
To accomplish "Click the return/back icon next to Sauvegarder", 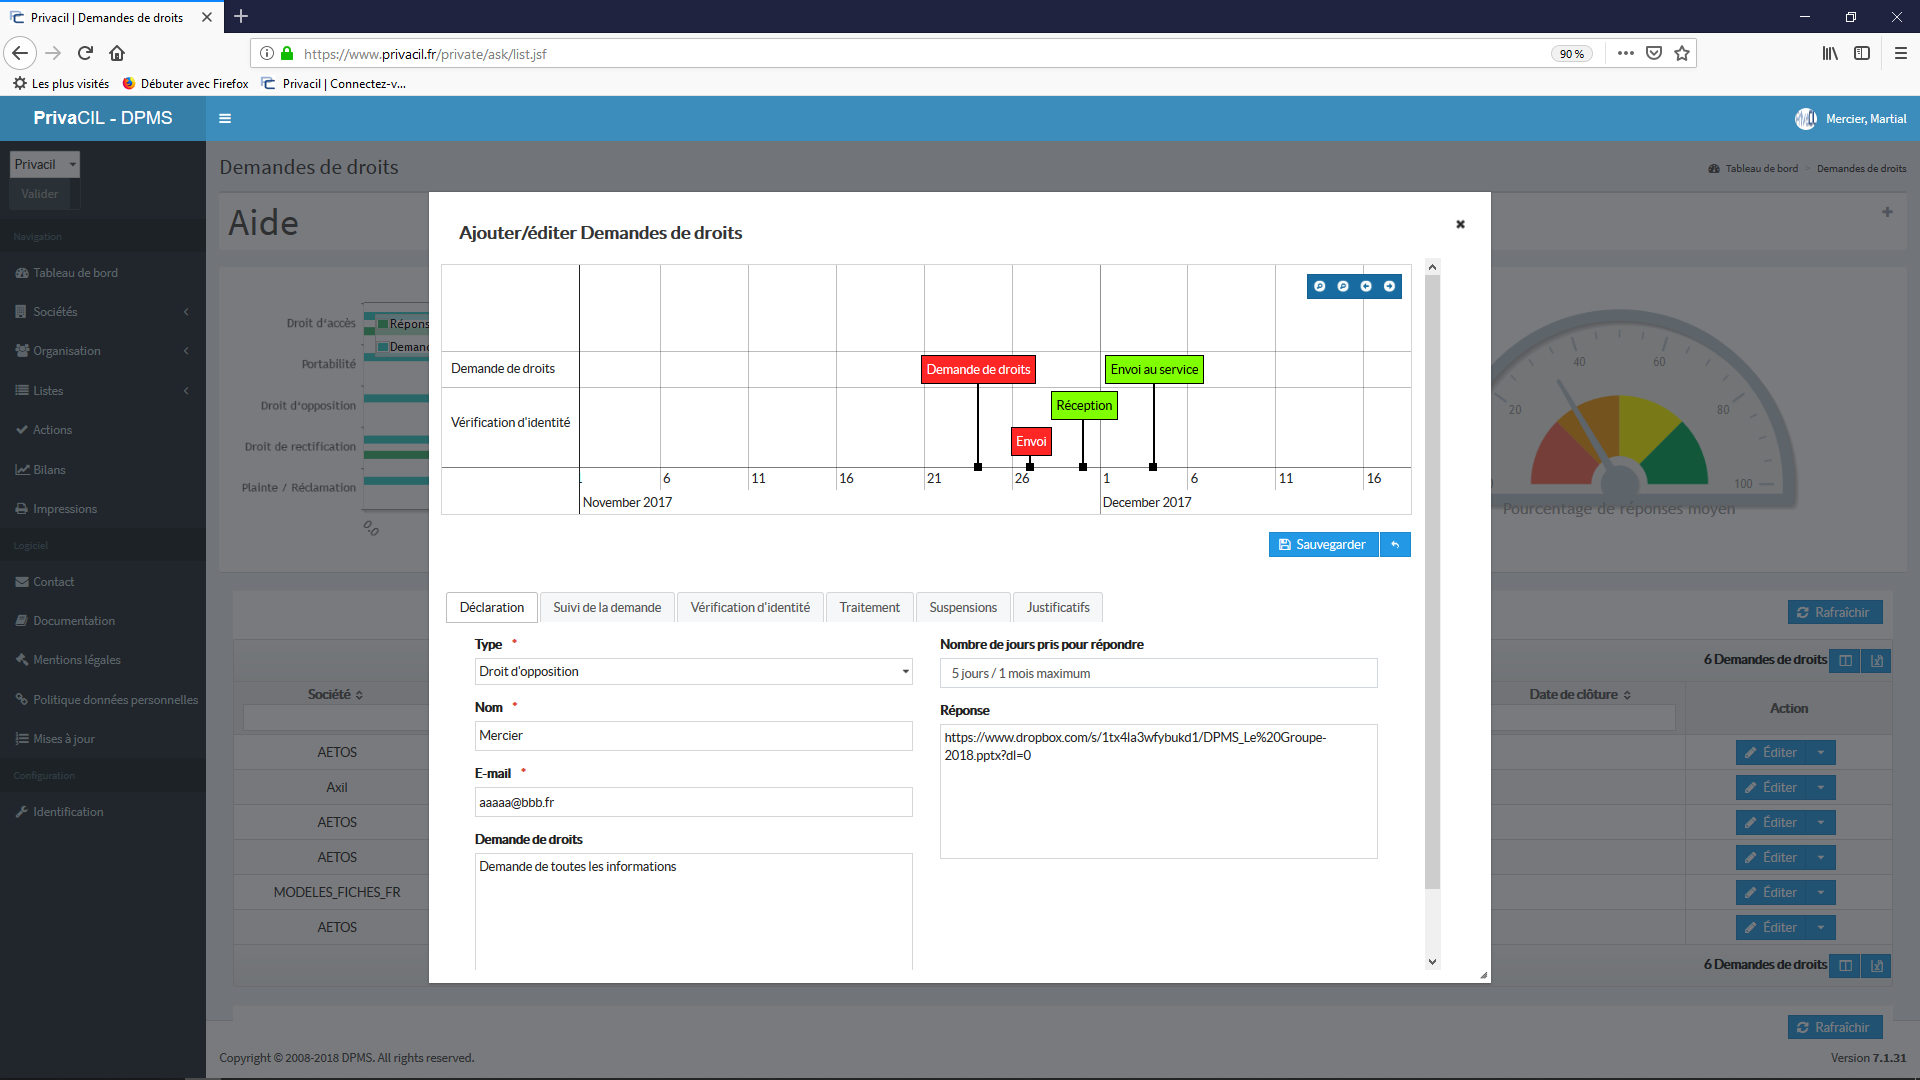I will [x=1395, y=545].
